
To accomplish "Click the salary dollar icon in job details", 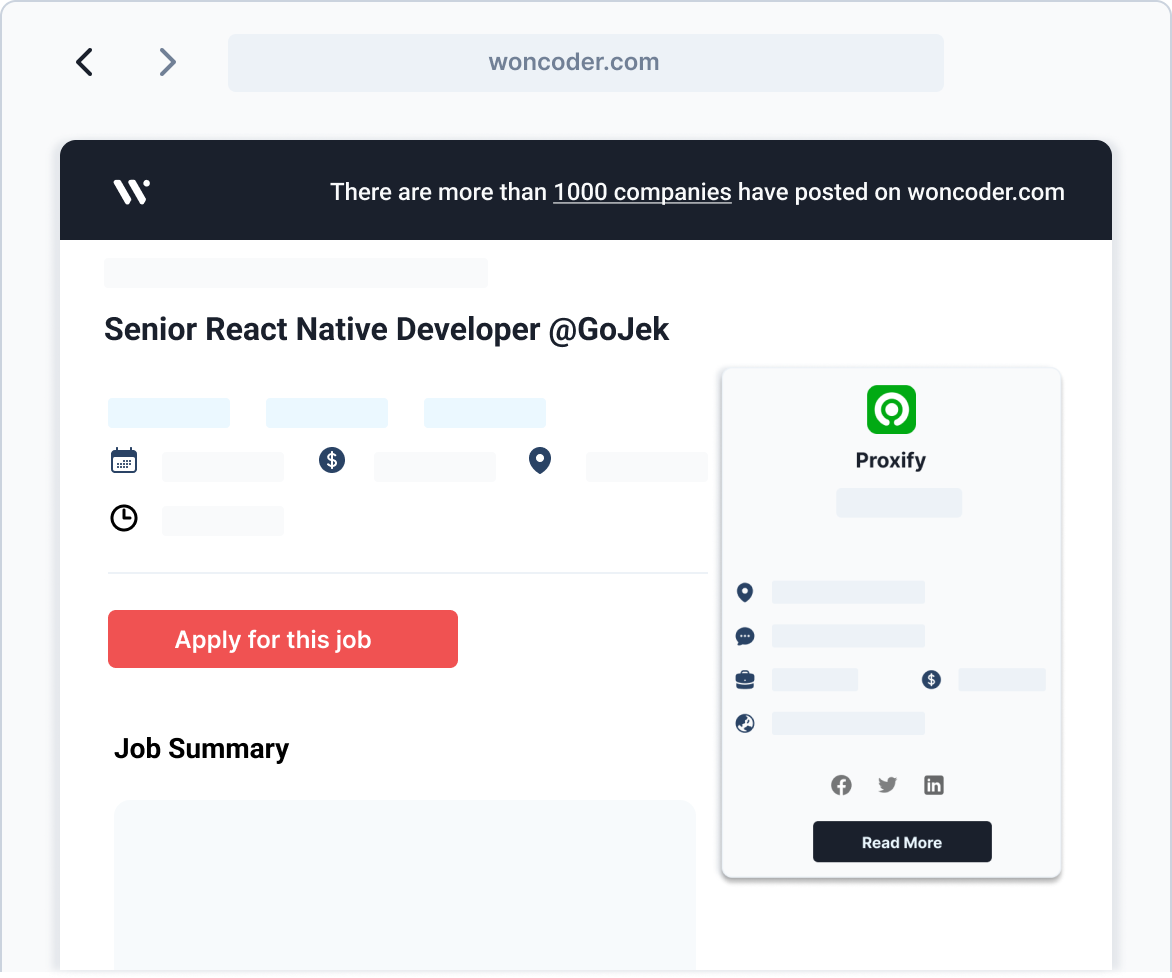I will coord(332,460).
